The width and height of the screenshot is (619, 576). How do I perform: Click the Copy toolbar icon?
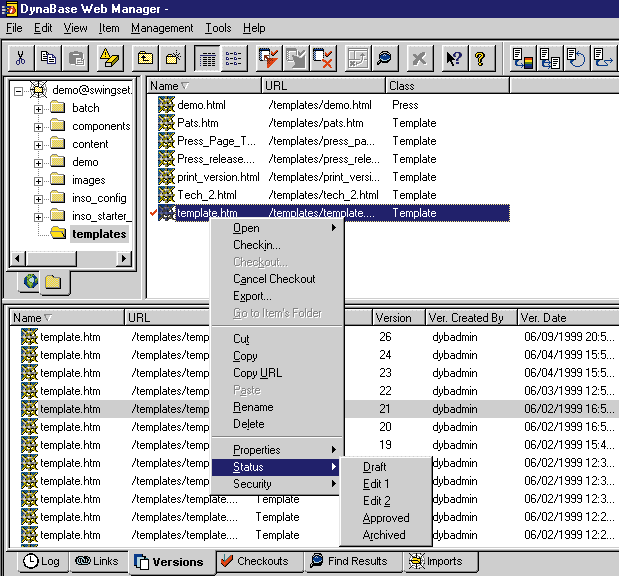tap(48, 58)
